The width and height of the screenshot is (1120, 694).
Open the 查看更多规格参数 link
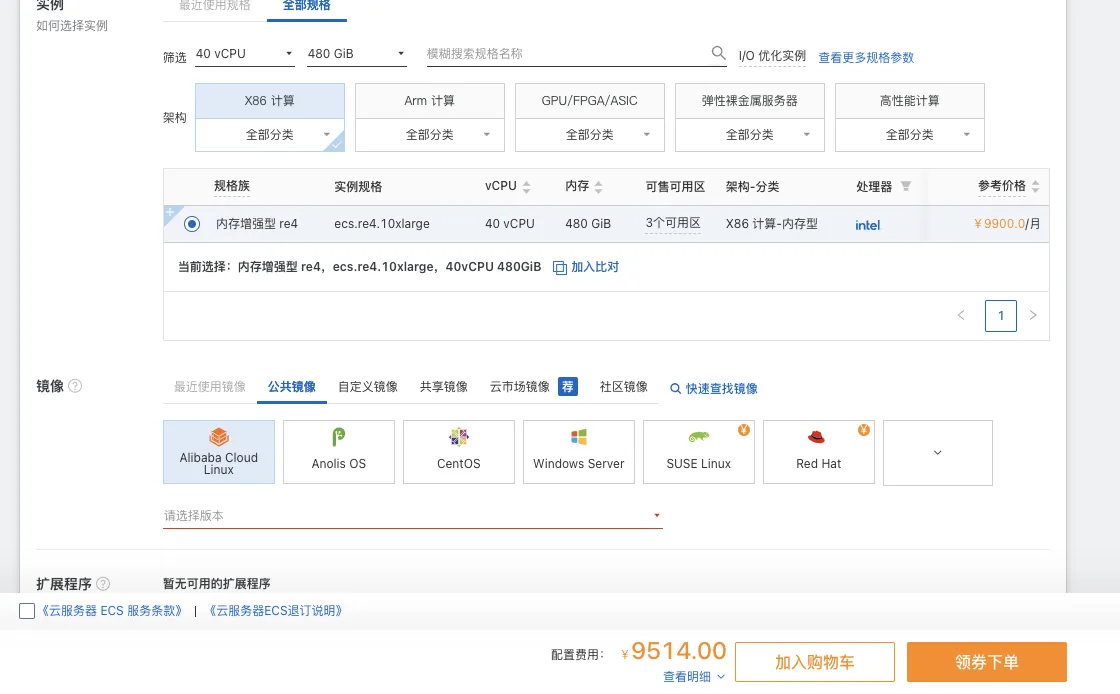tap(866, 57)
